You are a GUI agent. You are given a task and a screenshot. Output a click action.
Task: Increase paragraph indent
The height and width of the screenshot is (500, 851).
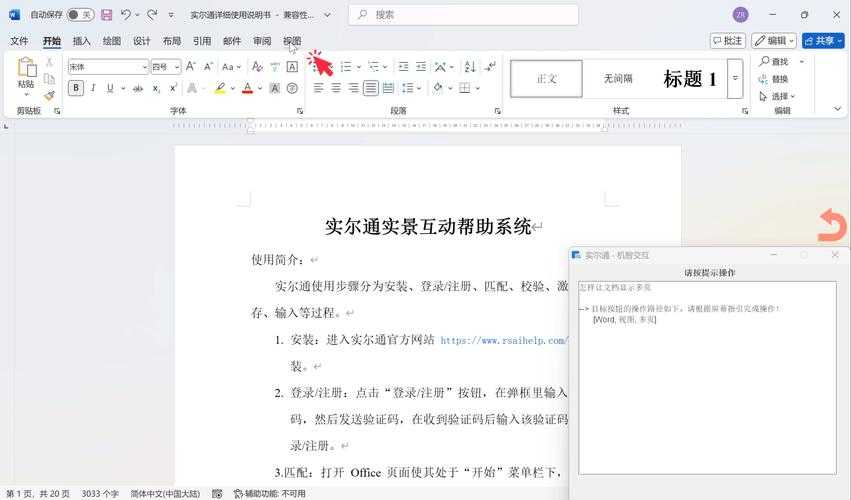coord(421,66)
